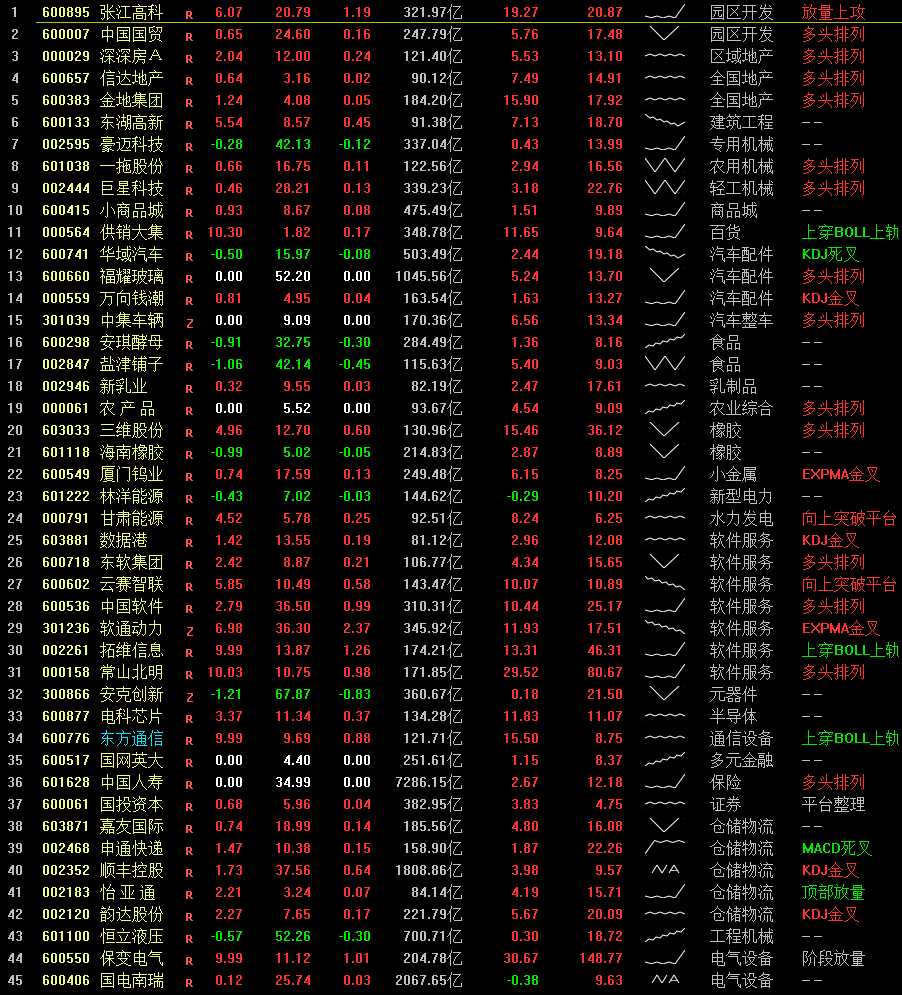
Task: Click 向上突破平台 signal for 云赛智联
Action: [849, 584]
